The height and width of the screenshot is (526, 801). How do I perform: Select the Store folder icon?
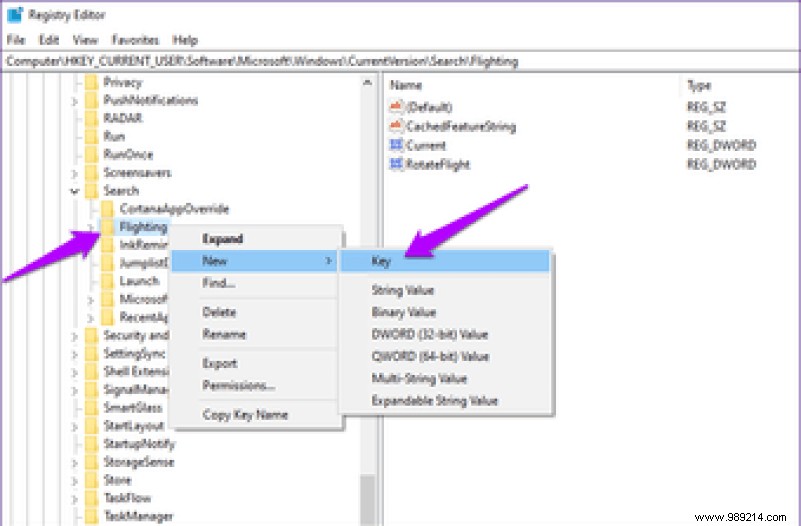(x=91, y=481)
